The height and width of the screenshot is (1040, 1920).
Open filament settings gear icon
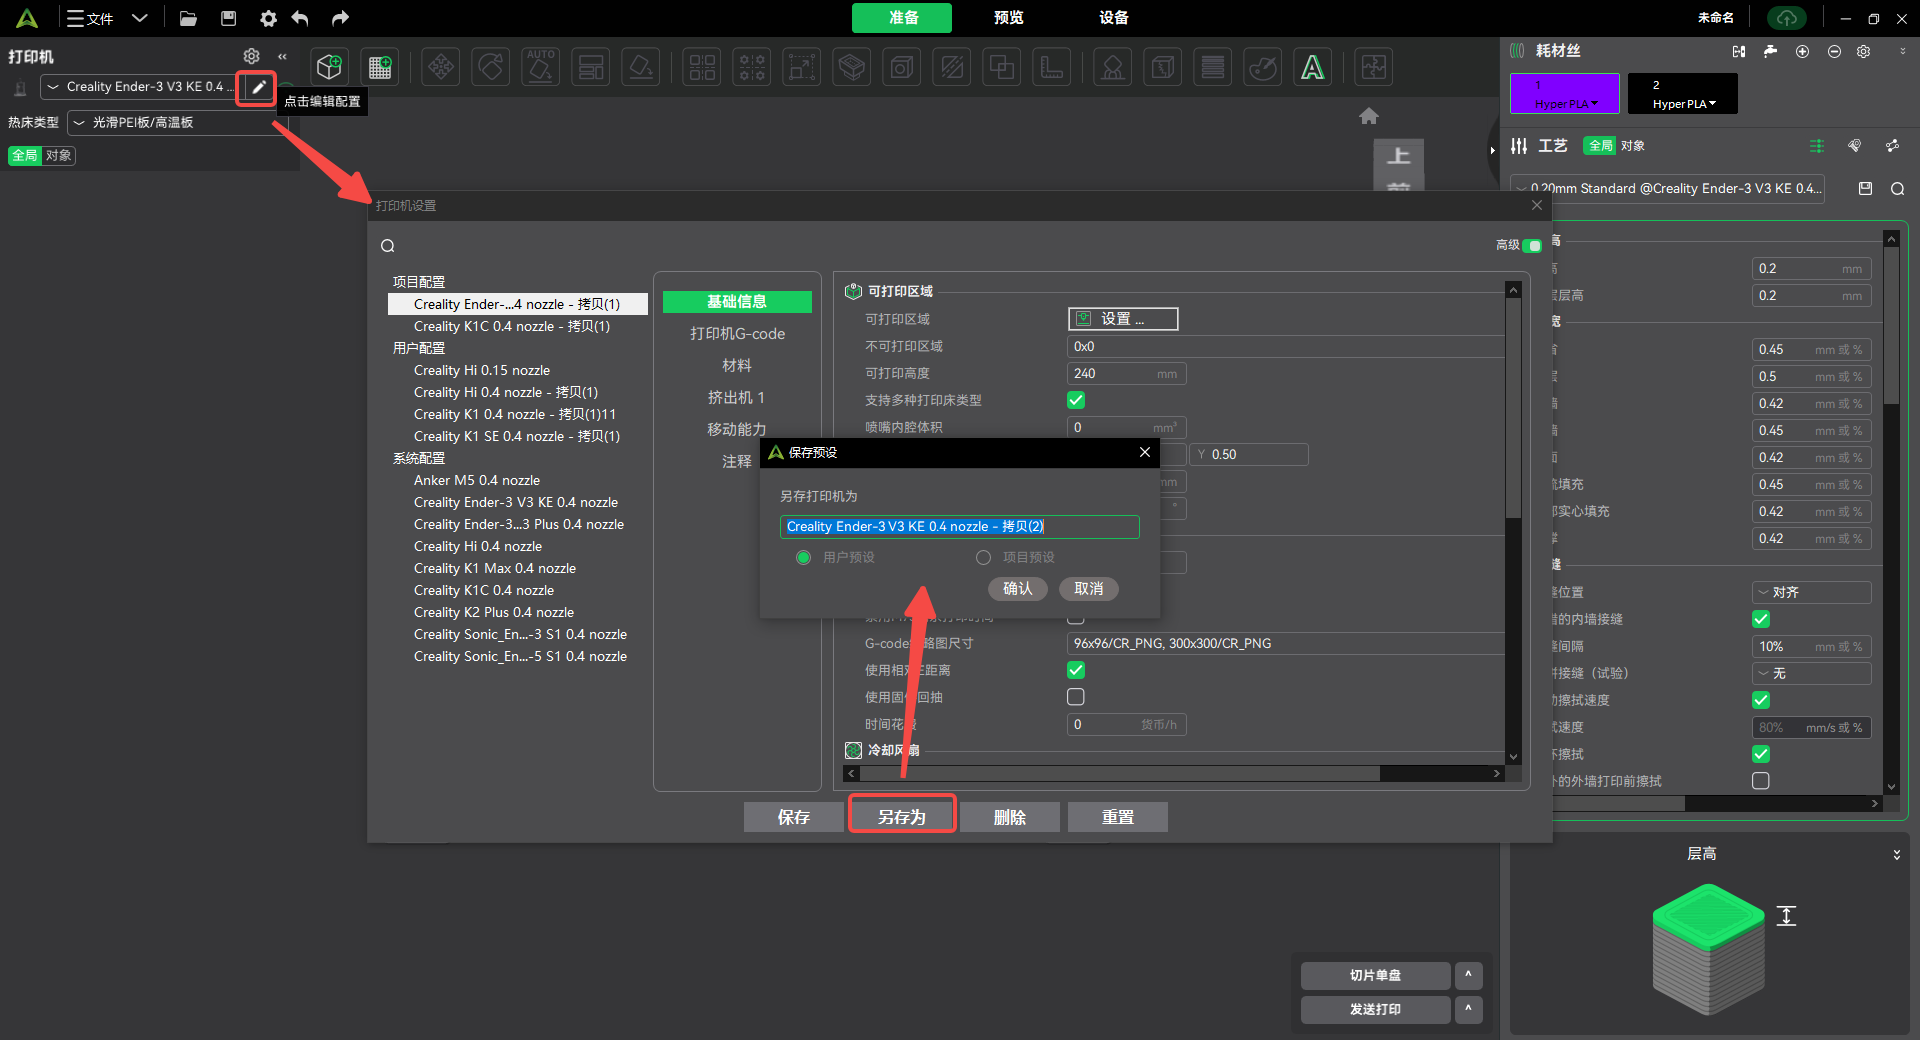1864,51
